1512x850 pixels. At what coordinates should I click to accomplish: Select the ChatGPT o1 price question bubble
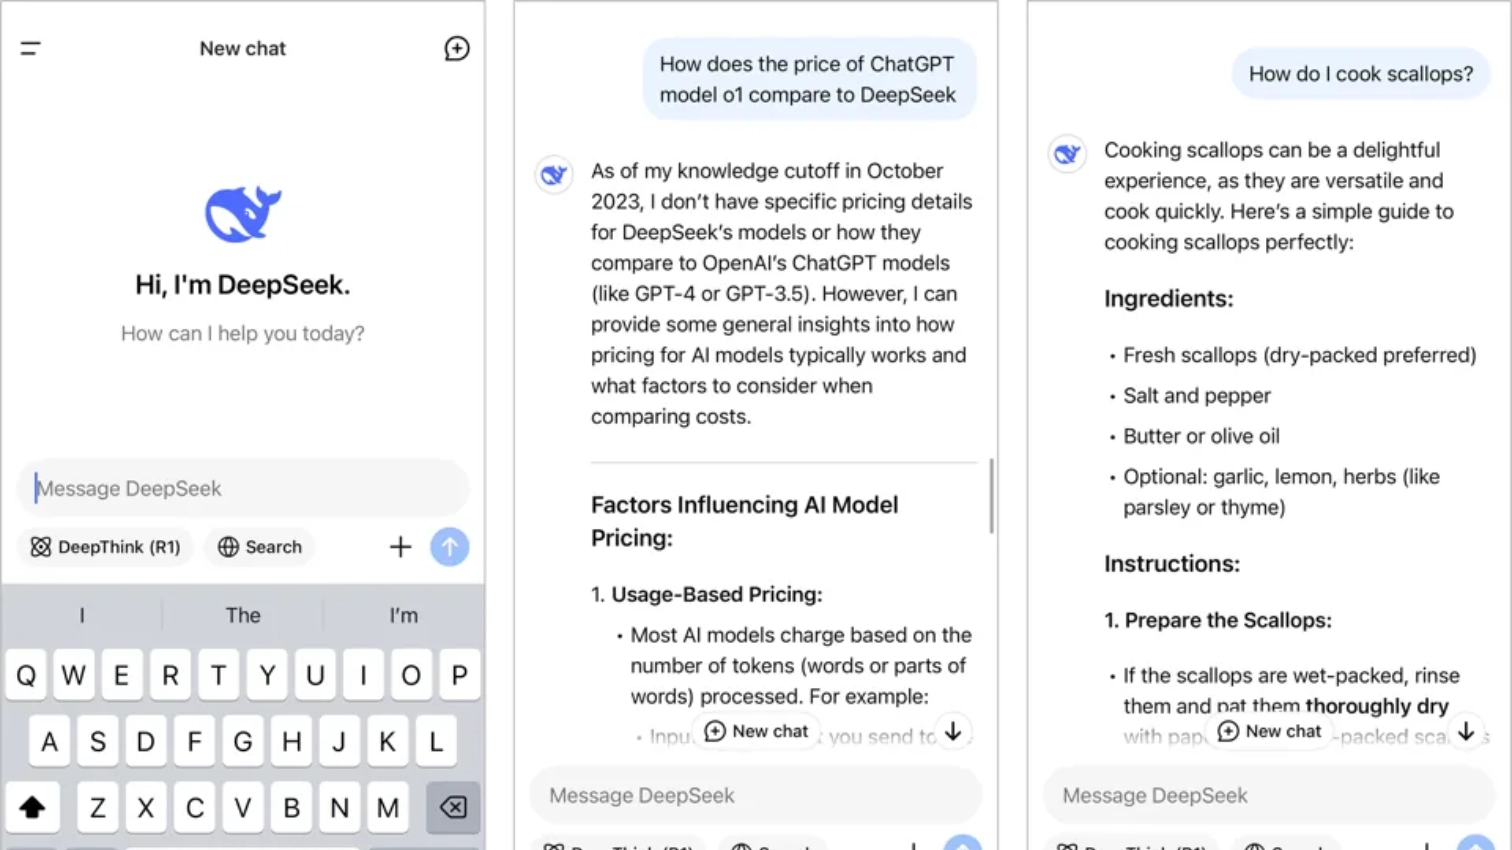pos(808,79)
